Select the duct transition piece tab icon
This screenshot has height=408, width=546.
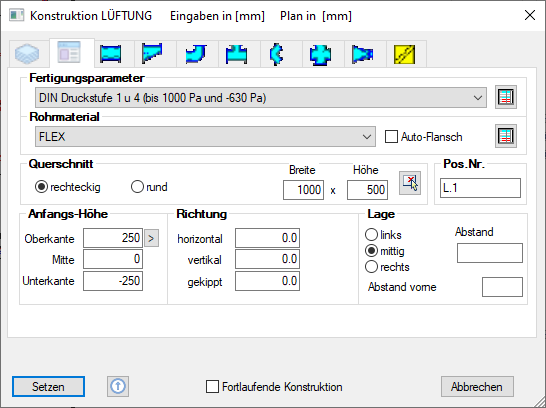pyautogui.click(x=152, y=53)
